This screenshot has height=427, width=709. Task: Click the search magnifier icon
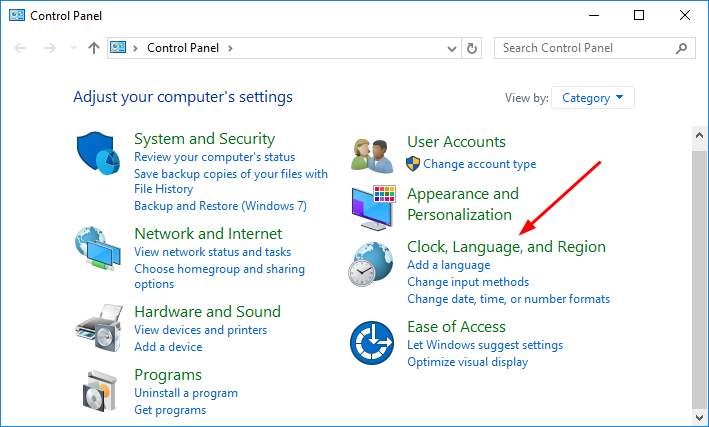point(681,48)
